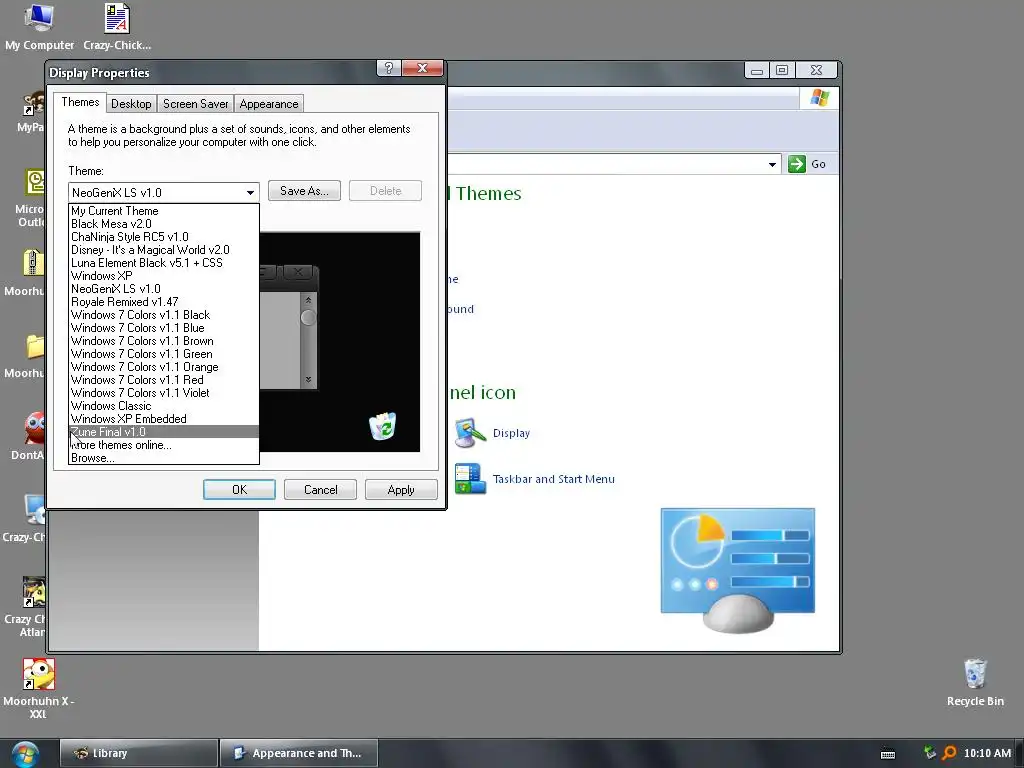Viewport: 1024px width, 768px height.
Task: Pick Luna Element Black v5.1 + CSS
Action: coord(164,263)
